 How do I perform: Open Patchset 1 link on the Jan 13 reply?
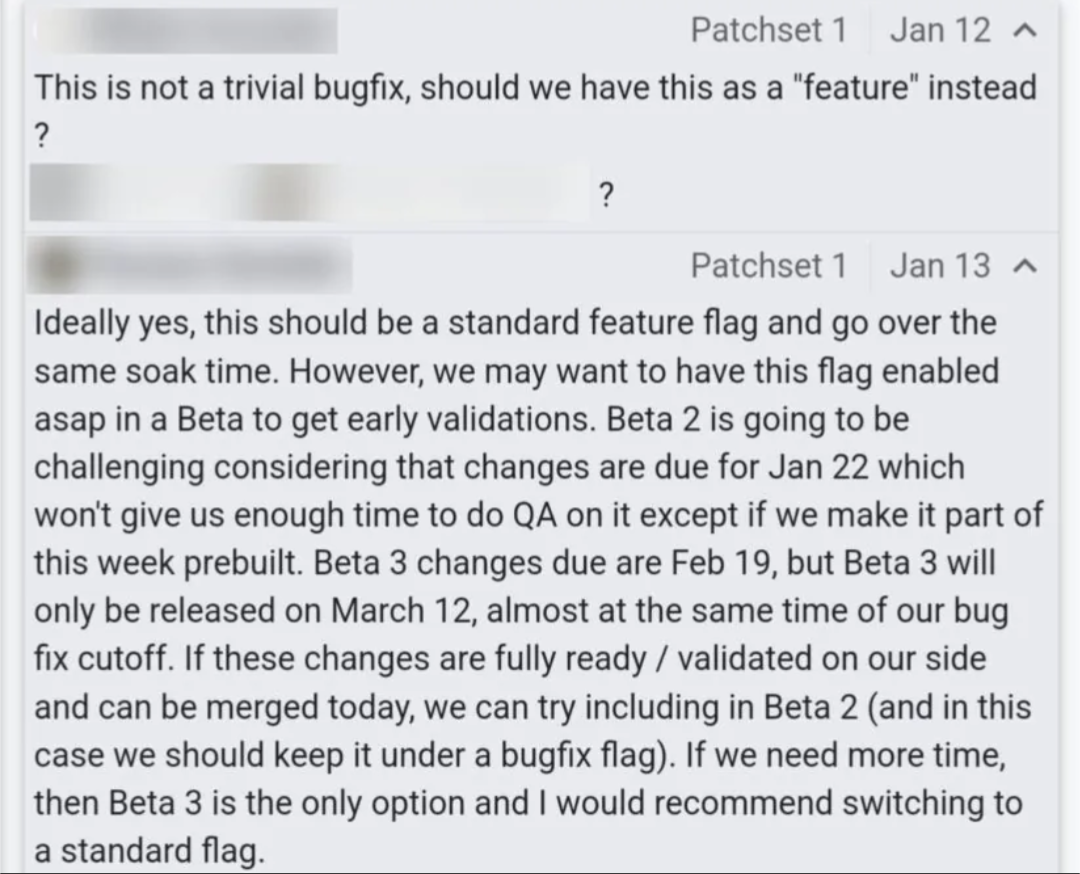[x=768, y=266]
